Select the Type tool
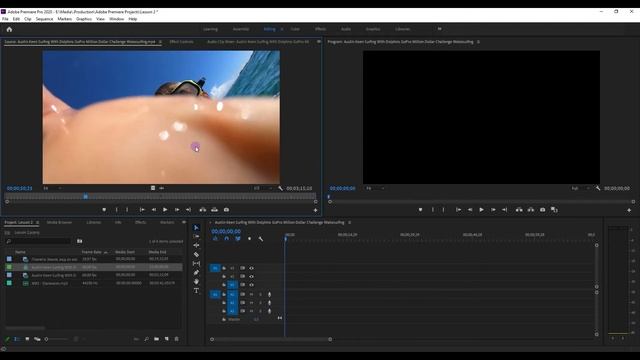The height and width of the screenshot is (360, 640). tap(196, 291)
